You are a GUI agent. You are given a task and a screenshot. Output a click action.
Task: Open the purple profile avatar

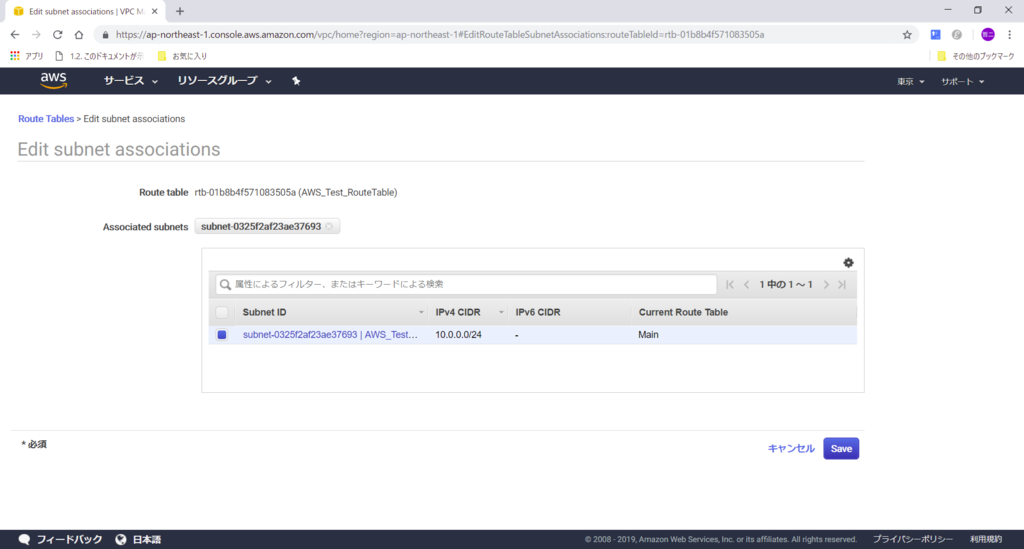click(987, 35)
